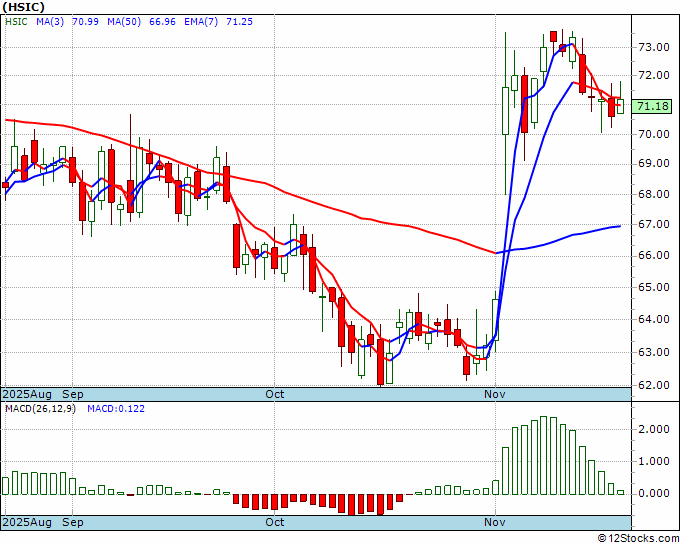
Task: Click Nov on the MACD timeline
Action: 495,522
